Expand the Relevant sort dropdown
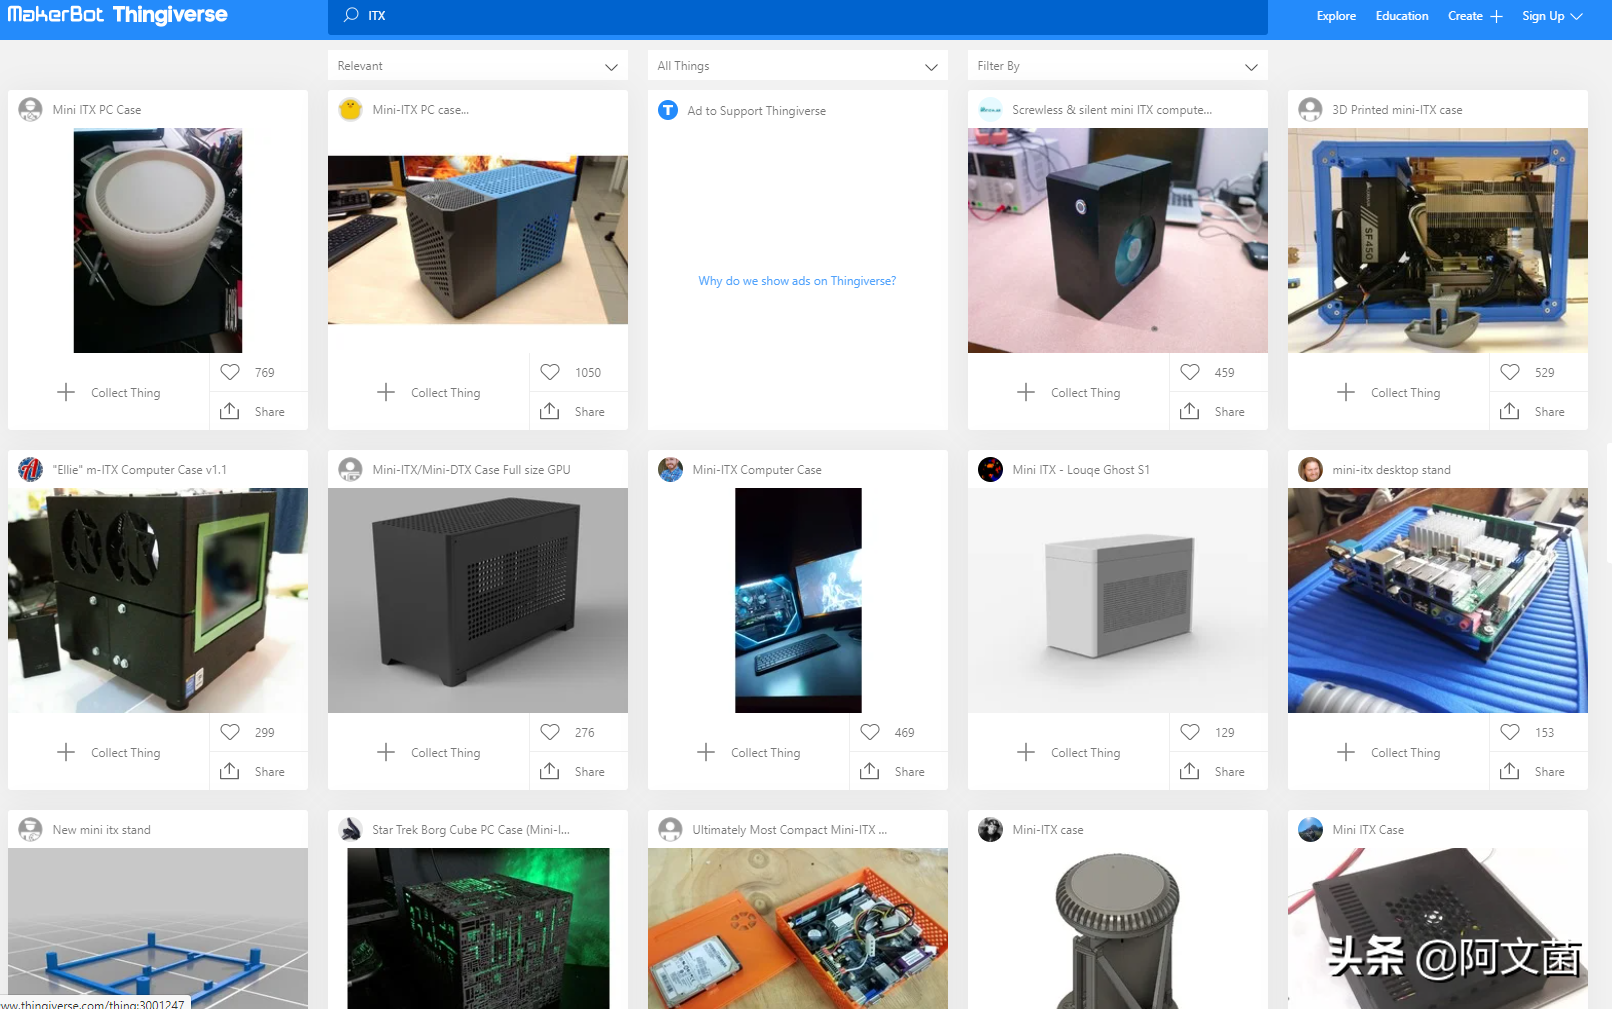Image resolution: width=1612 pixels, height=1009 pixels. (478, 66)
